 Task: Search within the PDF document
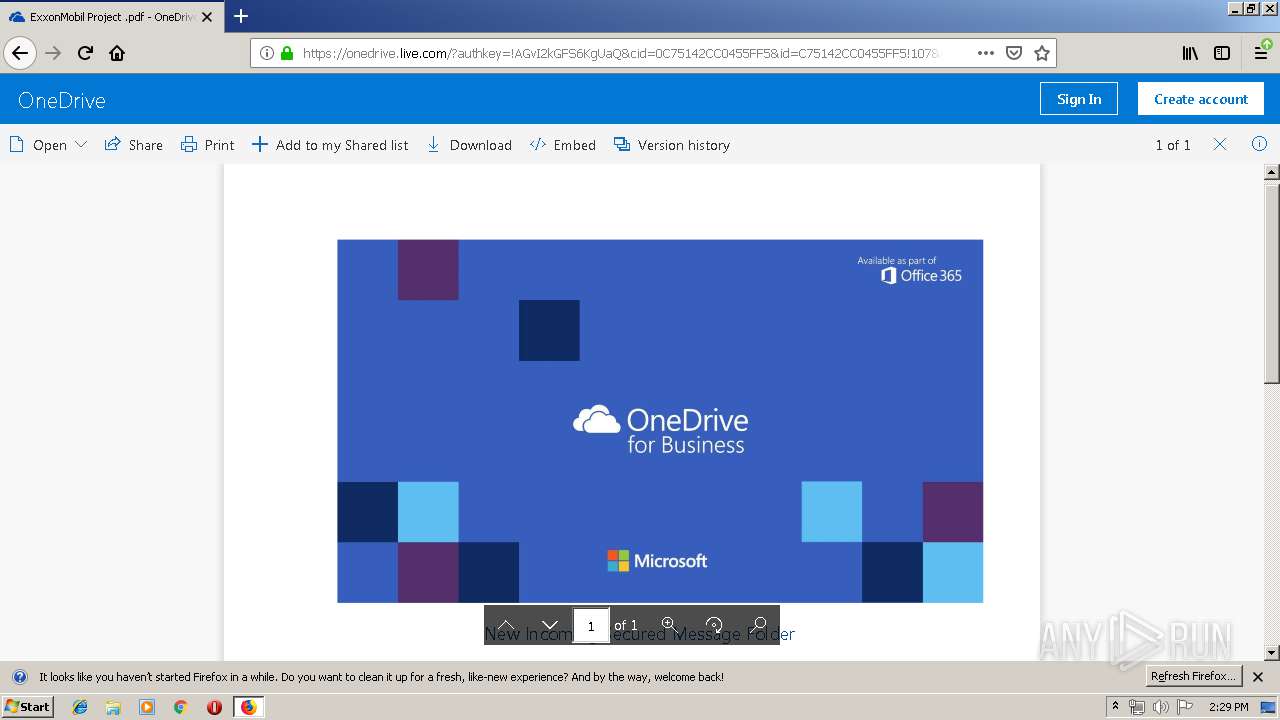pyautogui.click(x=759, y=625)
